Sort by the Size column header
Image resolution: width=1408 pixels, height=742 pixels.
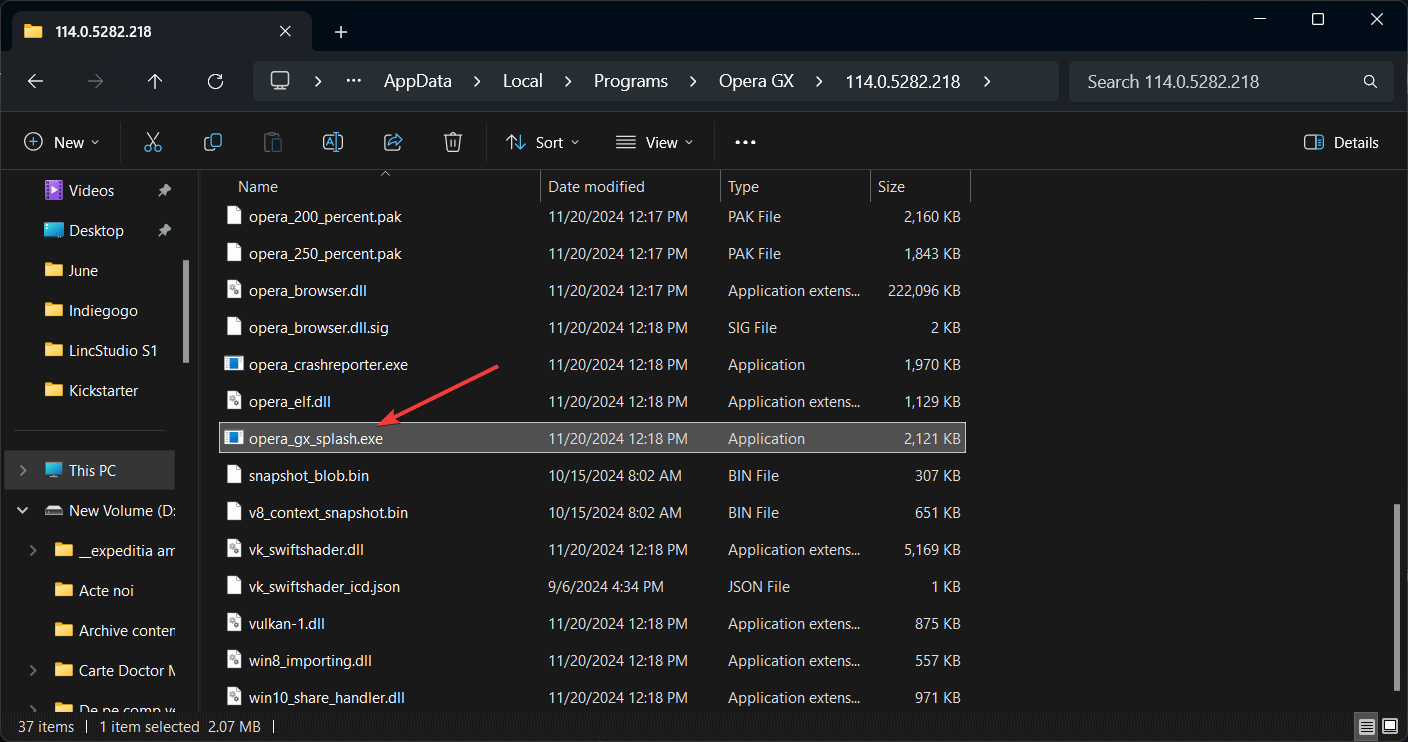pos(891,187)
